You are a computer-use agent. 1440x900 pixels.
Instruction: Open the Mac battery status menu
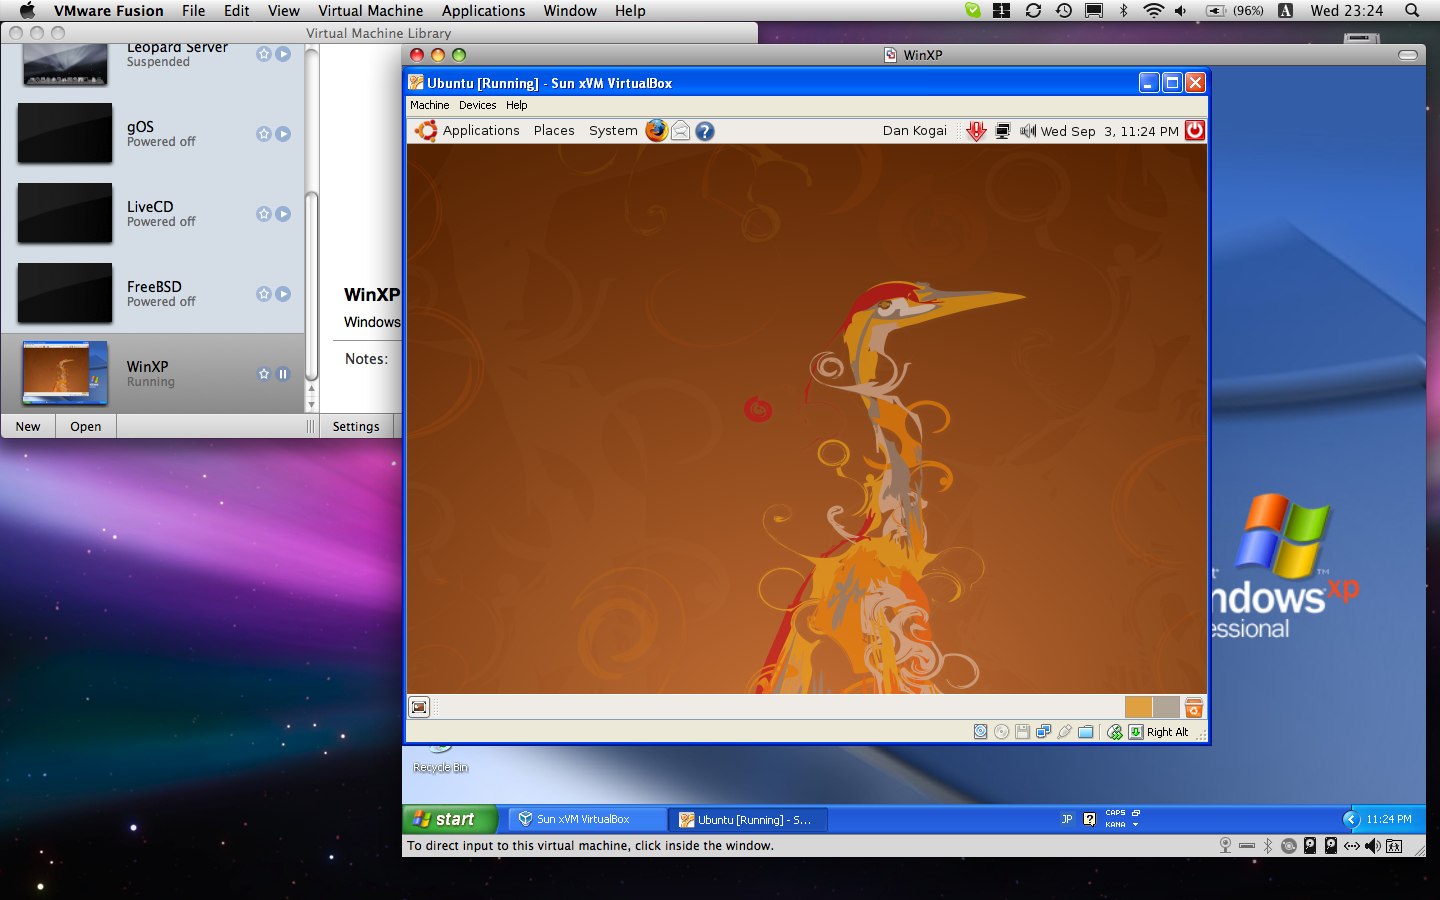point(1235,10)
